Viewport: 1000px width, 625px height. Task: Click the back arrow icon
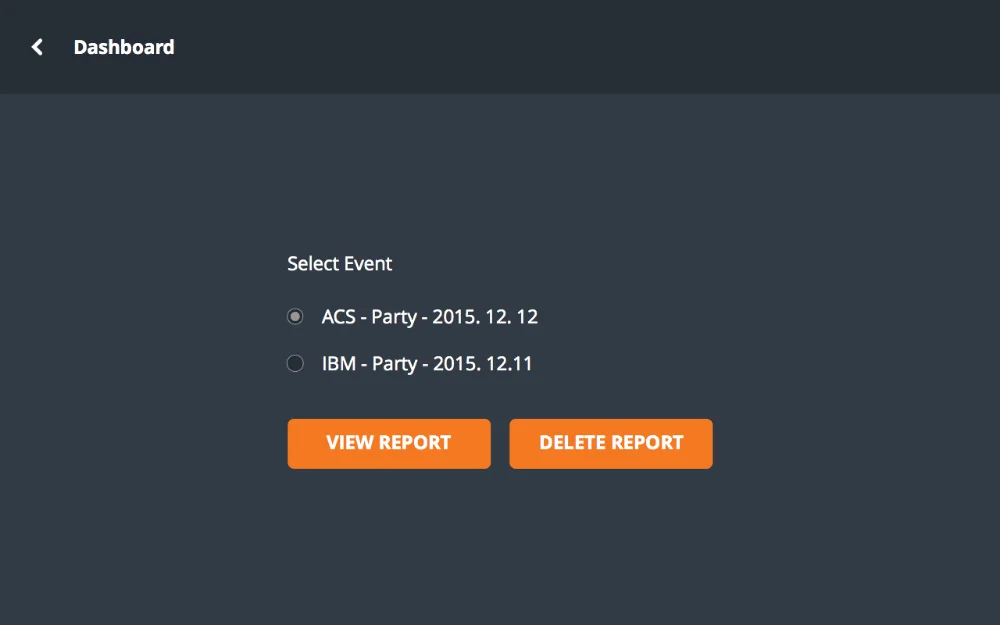(x=37, y=47)
